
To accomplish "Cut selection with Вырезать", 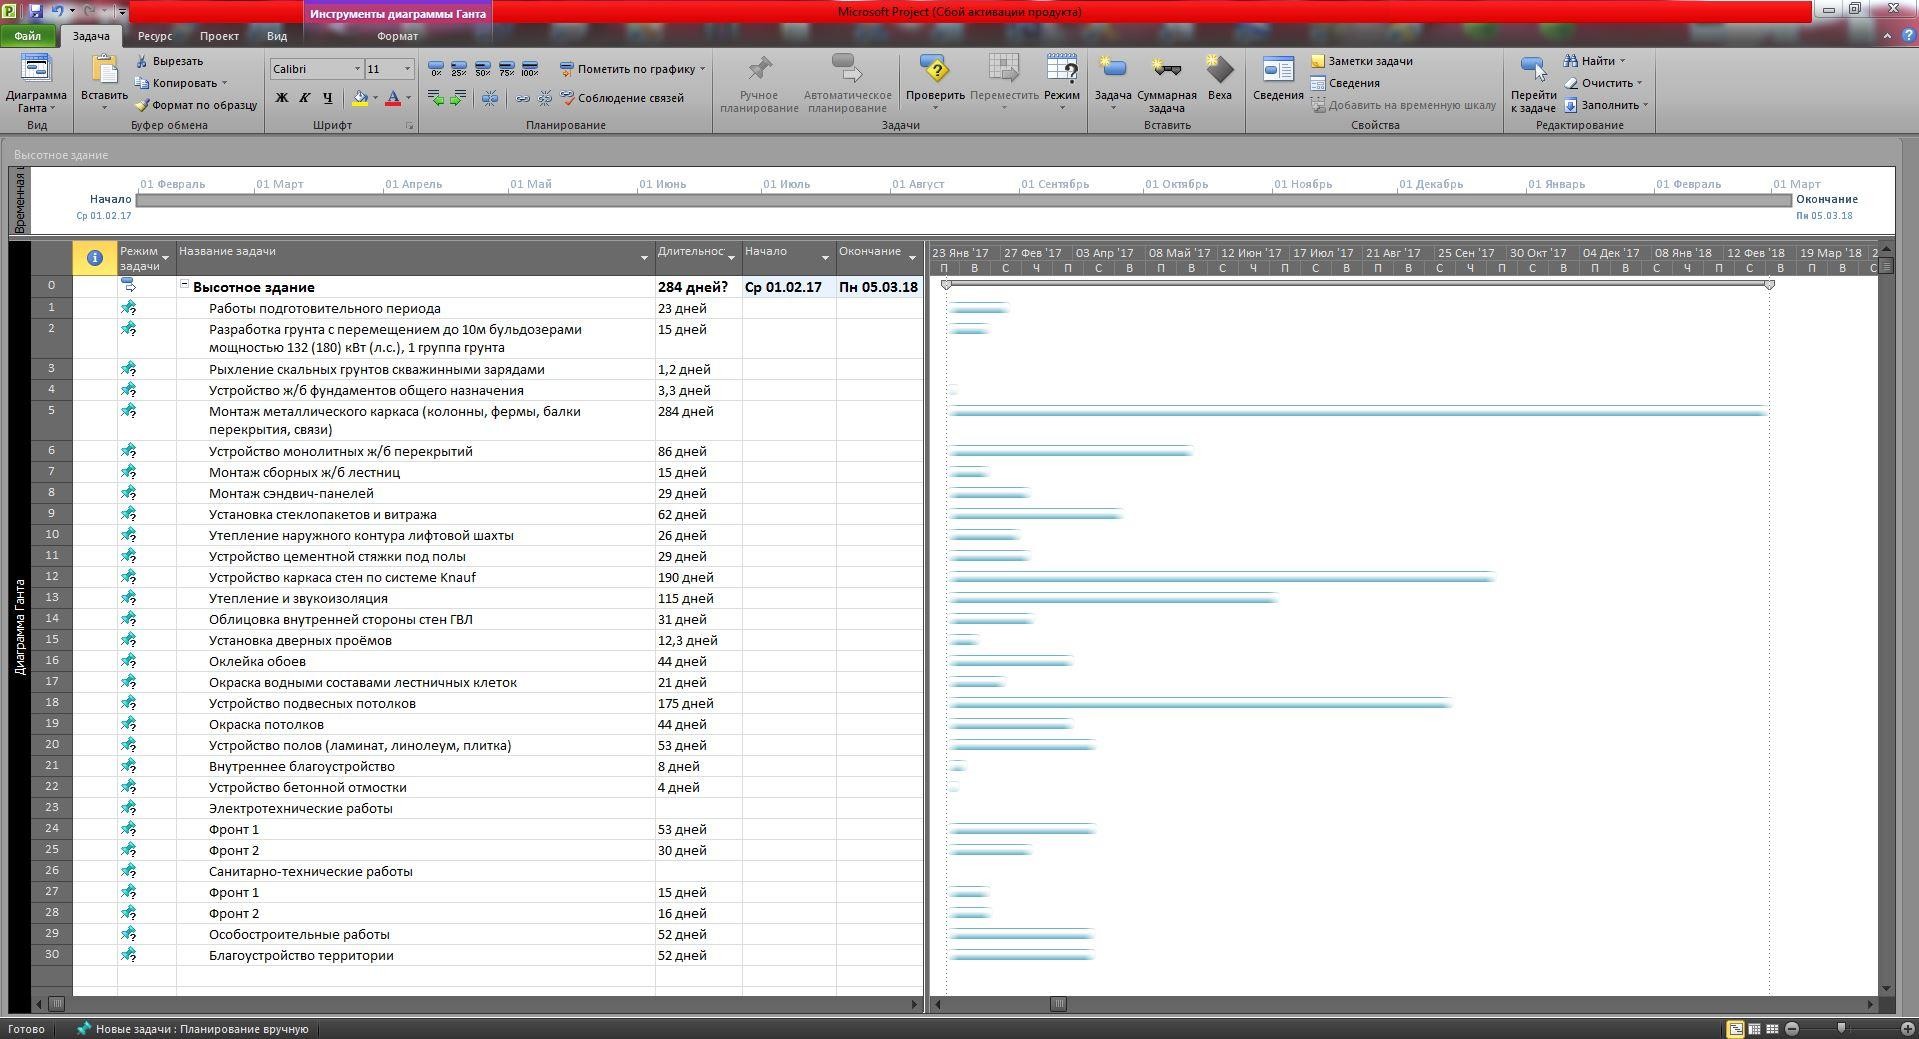I will click(169, 61).
